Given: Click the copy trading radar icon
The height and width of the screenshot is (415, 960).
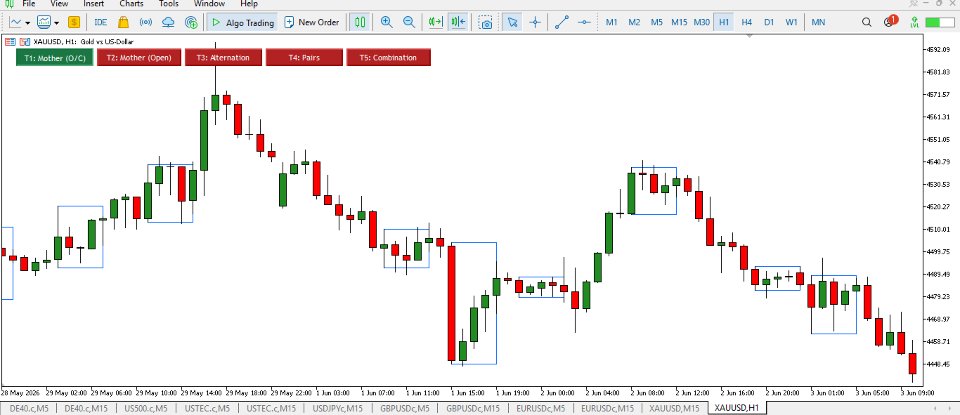Looking at the screenshot, I should point(192,23).
